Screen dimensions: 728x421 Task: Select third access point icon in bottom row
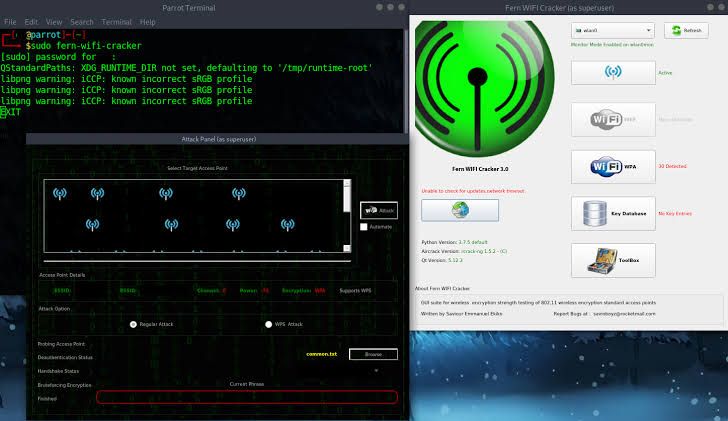click(233, 225)
